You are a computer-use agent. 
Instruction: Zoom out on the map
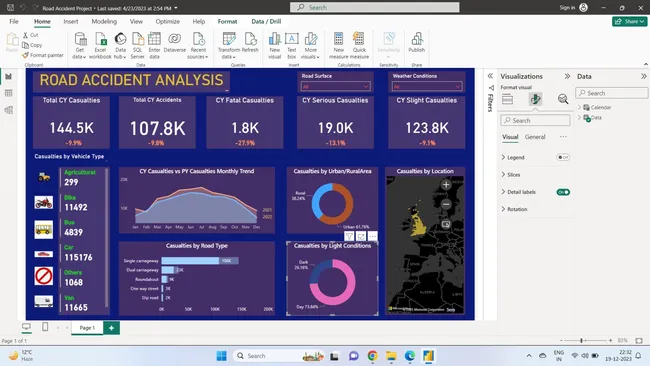[446, 204]
